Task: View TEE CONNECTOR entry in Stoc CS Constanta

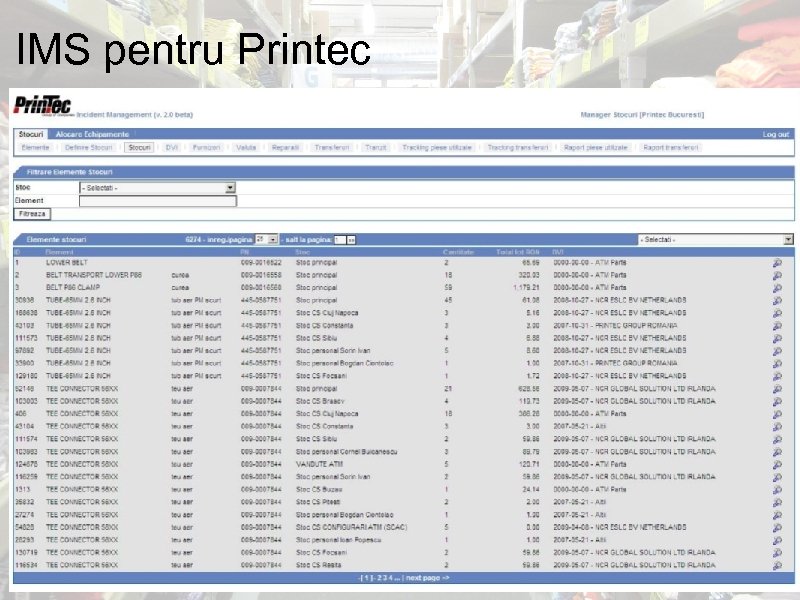Action: pos(777,427)
